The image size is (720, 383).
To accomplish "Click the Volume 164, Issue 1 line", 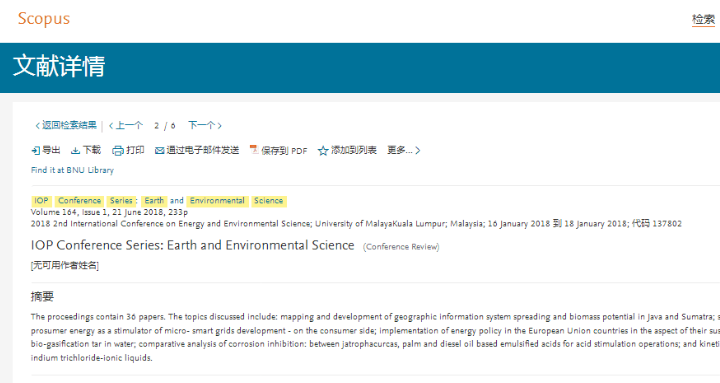I will coord(109,212).
